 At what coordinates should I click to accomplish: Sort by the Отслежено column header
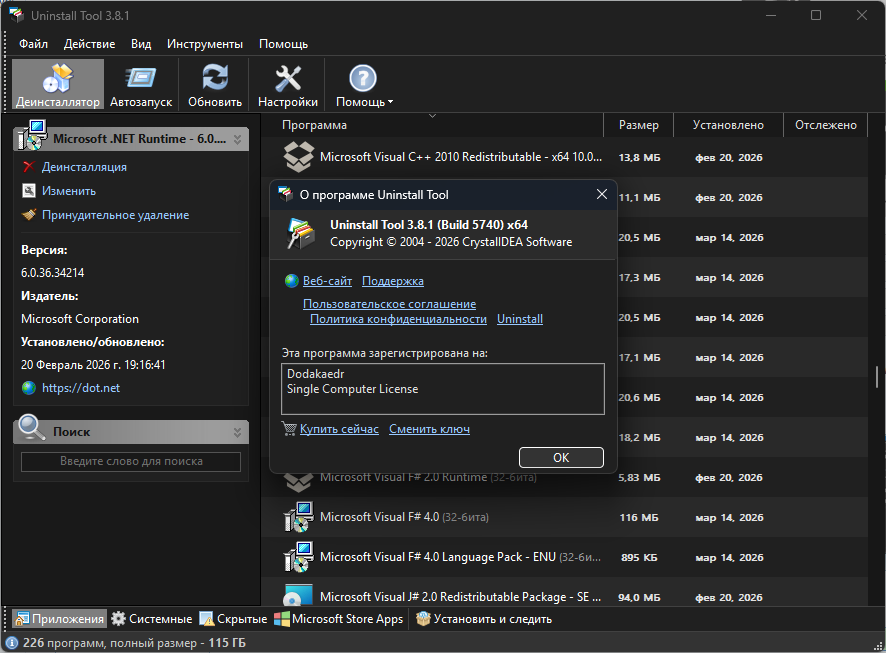tap(826, 125)
